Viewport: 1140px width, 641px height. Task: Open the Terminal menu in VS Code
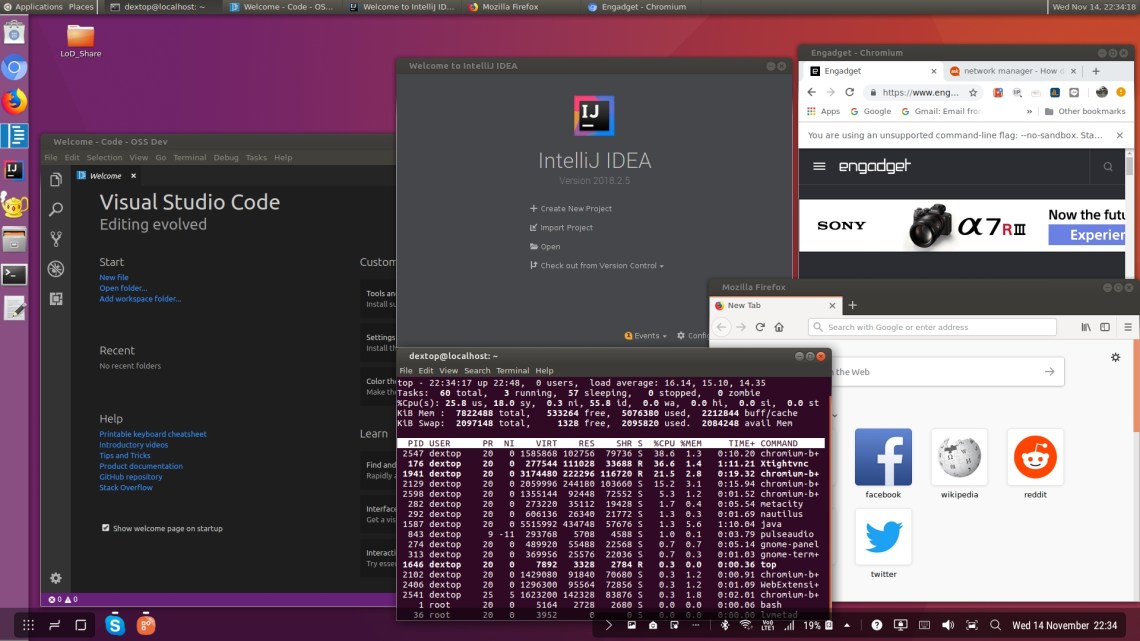tap(190, 157)
